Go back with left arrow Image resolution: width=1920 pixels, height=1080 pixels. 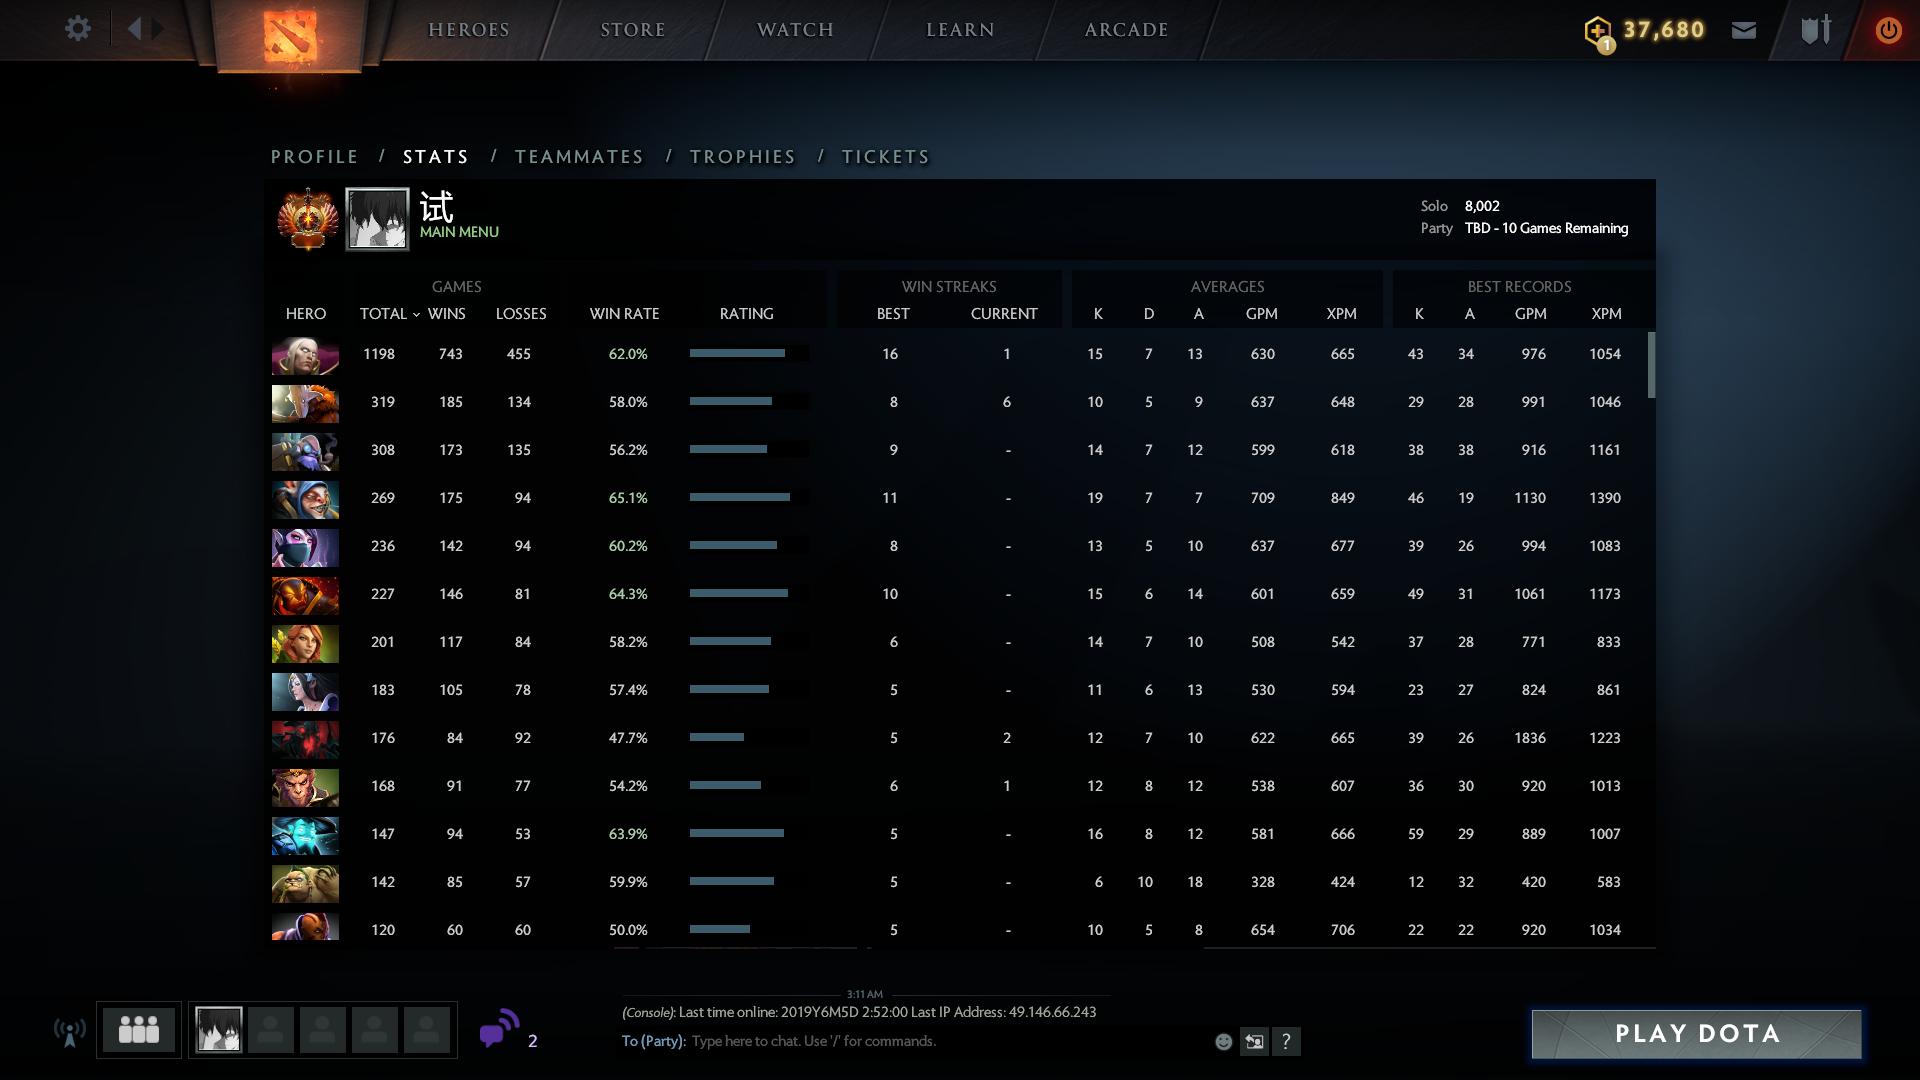coord(135,29)
